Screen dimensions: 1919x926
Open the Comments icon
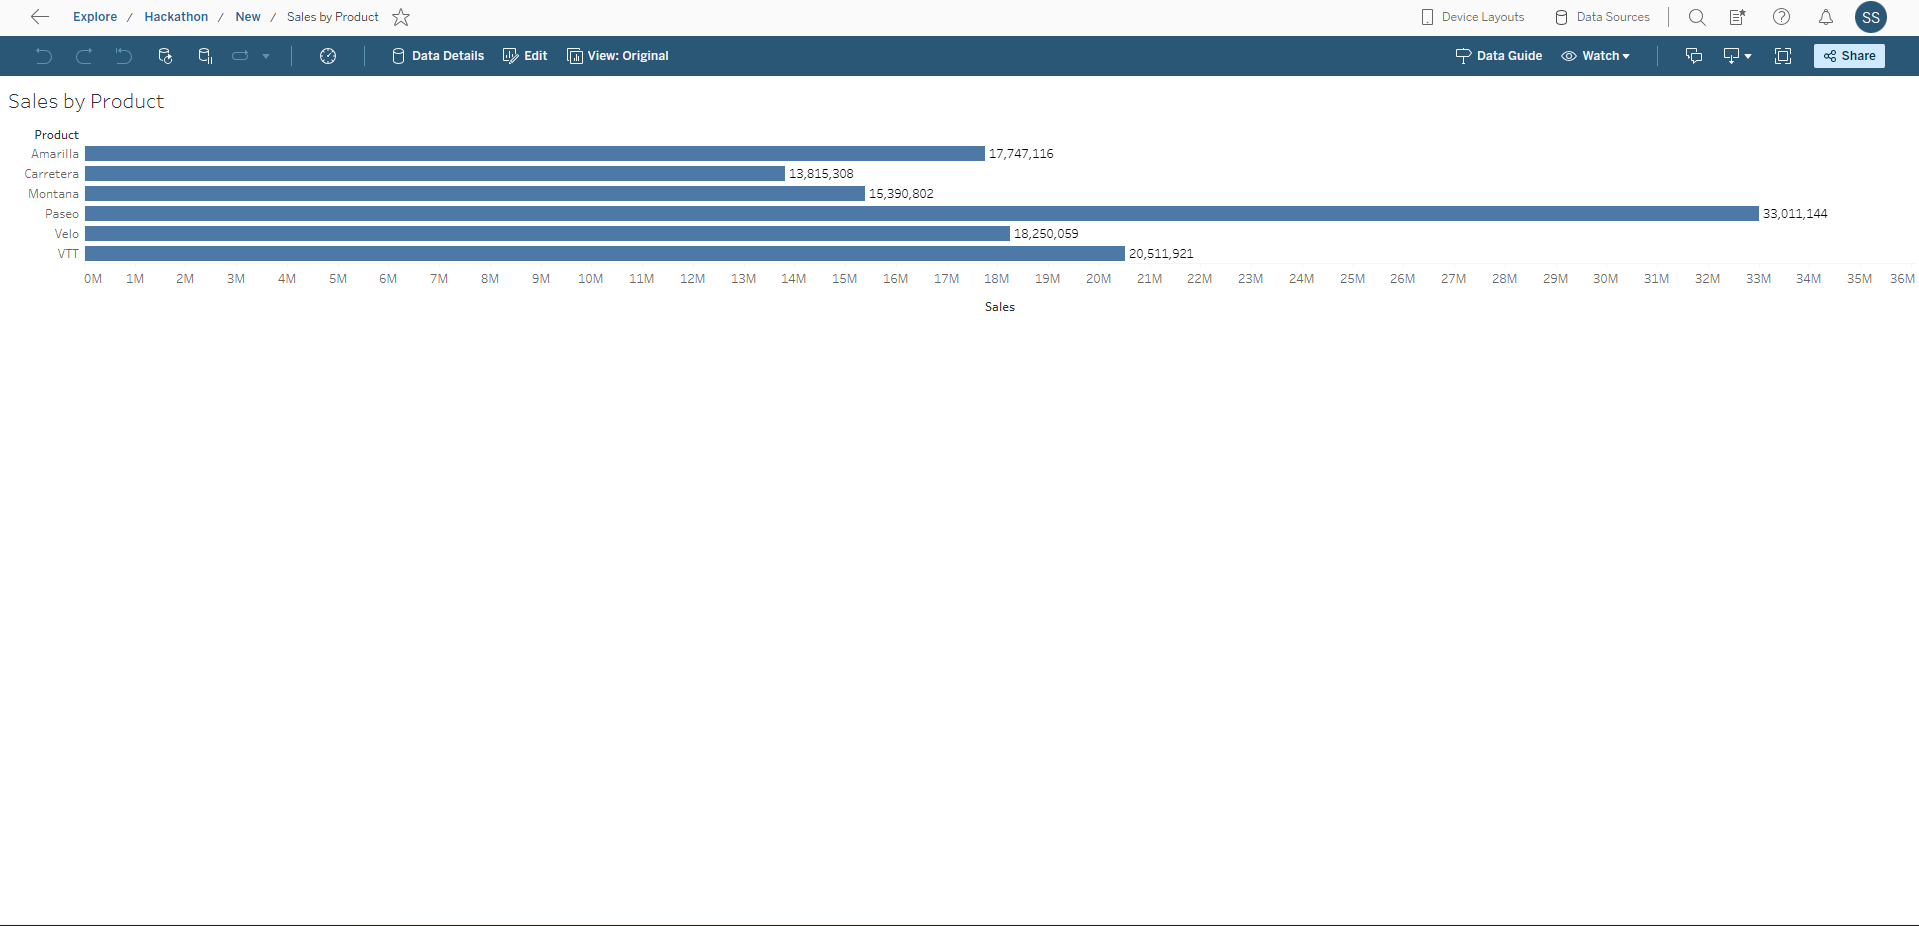[1694, 56]
